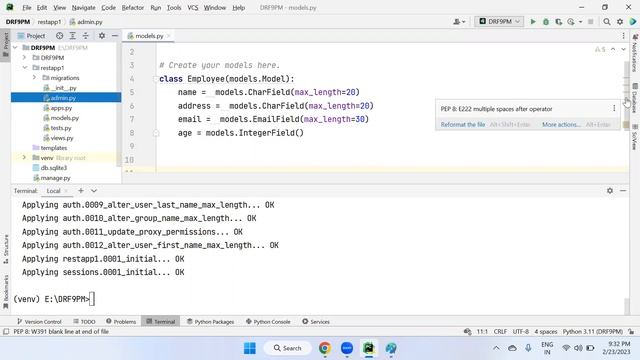Open the VCS menu
The width and height of the screenshot is (640, 360).
[x=192, y=7]
